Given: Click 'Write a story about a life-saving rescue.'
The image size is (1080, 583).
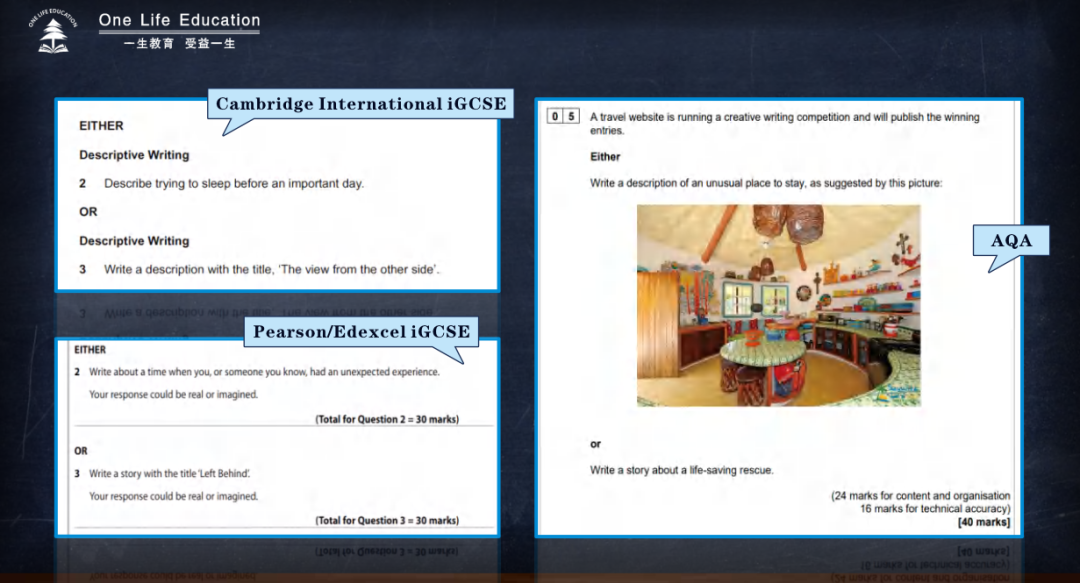Looking at the screenshot, I should click(x=681, y=470).
